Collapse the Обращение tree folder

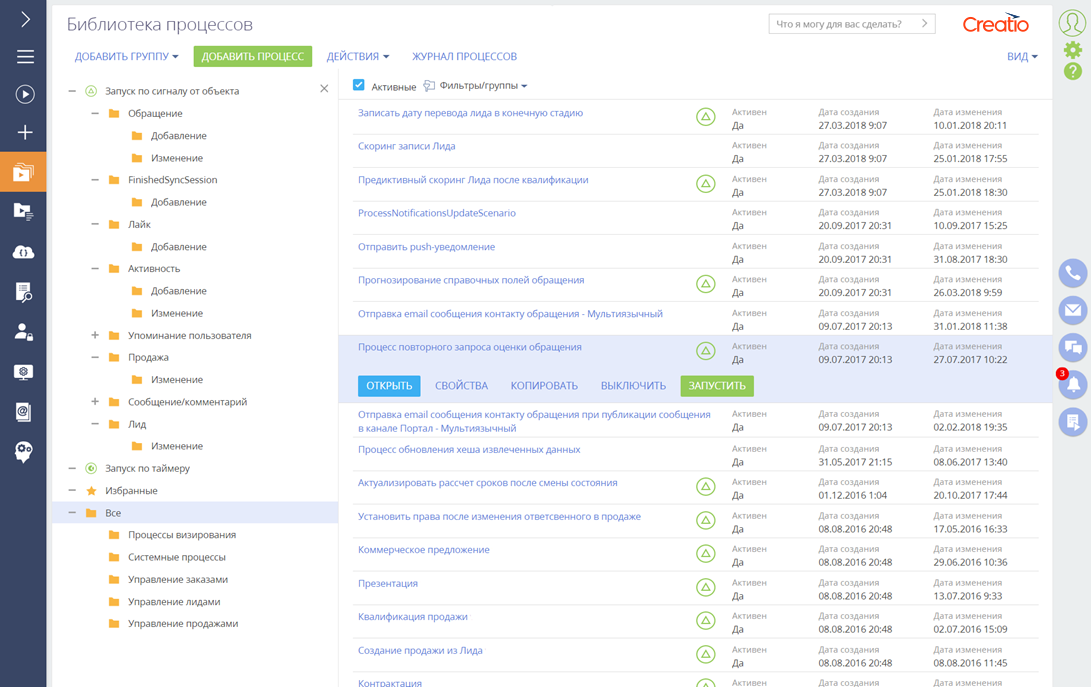point(95,114)
